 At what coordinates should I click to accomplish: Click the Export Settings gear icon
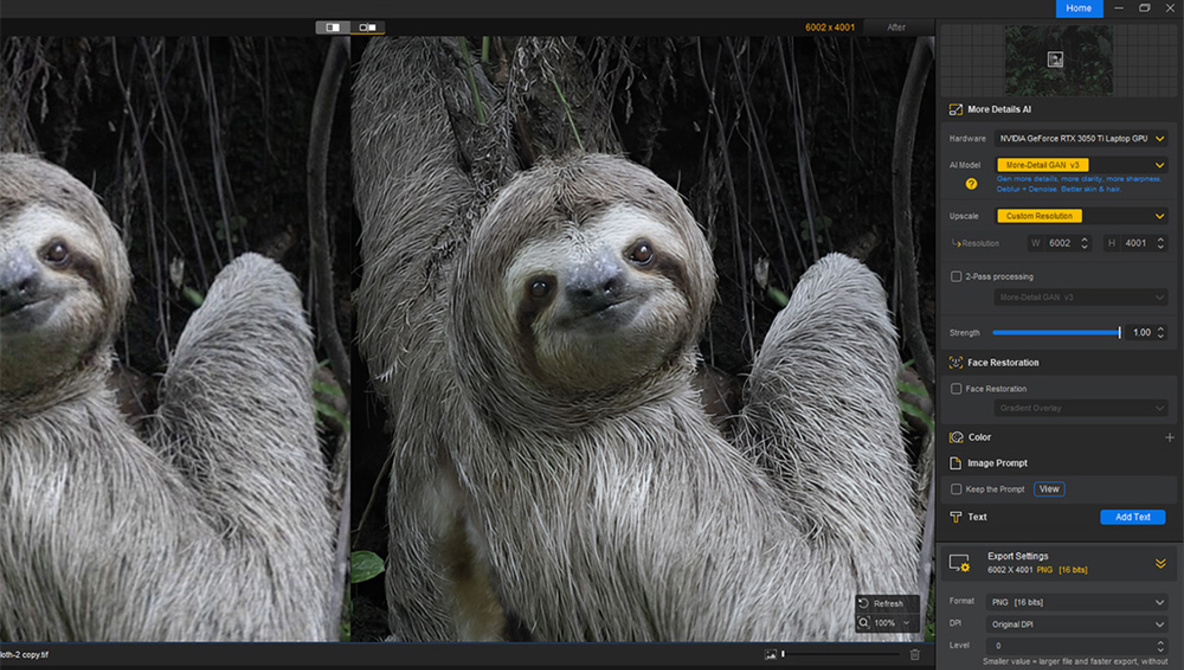[x=959, y=562]
